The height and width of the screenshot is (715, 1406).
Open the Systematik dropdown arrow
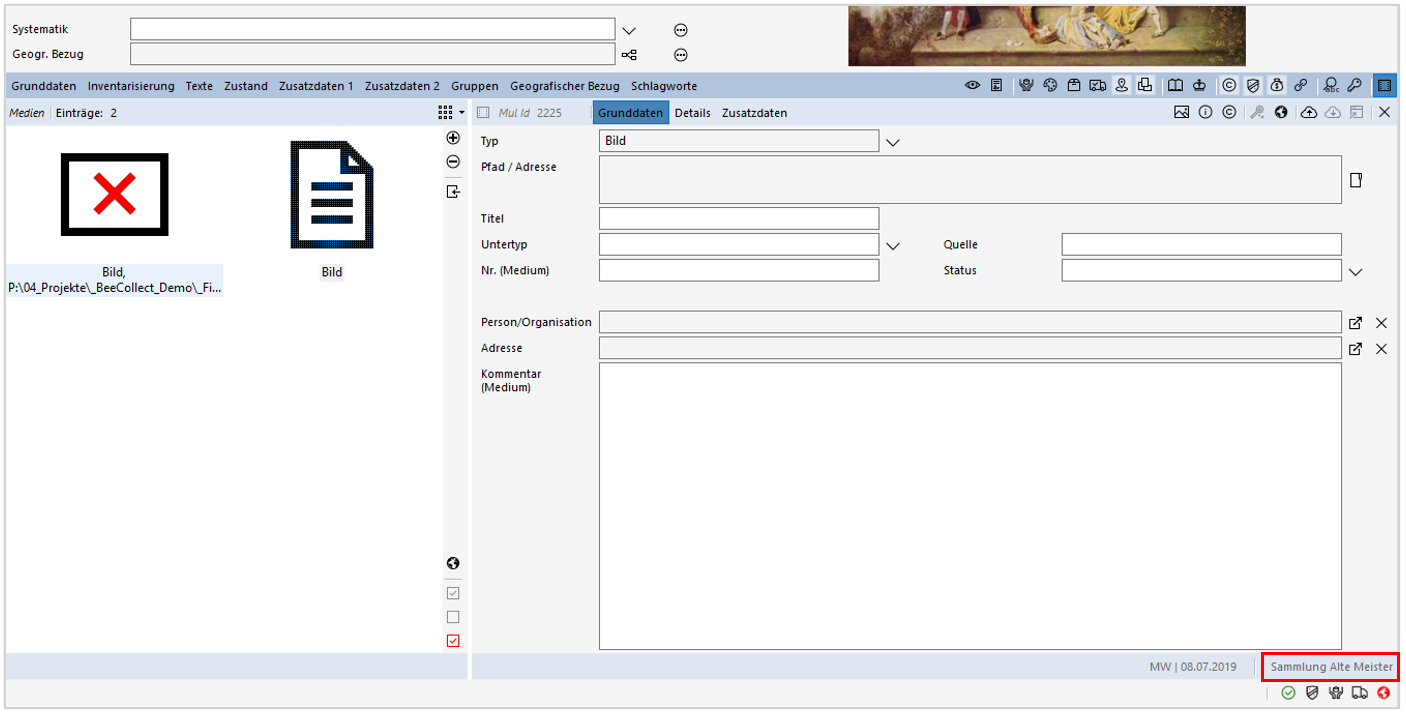coord(629,29)
